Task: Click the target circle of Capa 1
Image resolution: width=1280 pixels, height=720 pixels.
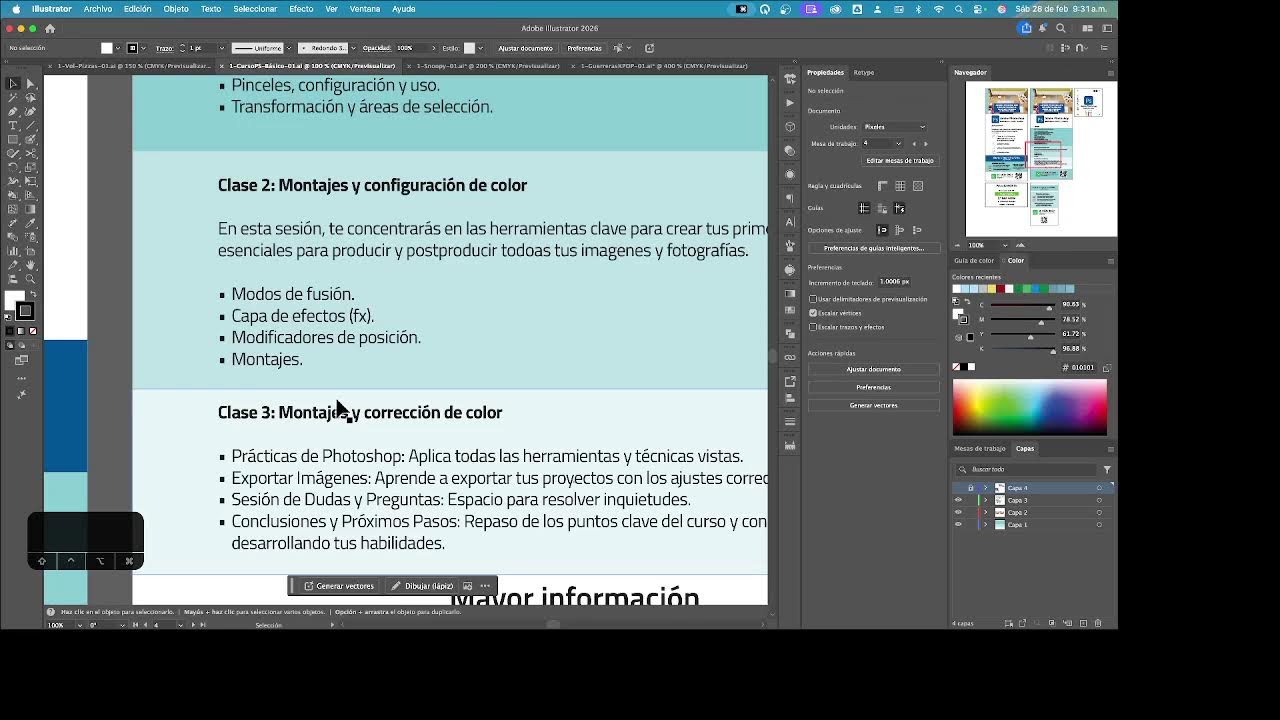Action: coord(1099,524)
